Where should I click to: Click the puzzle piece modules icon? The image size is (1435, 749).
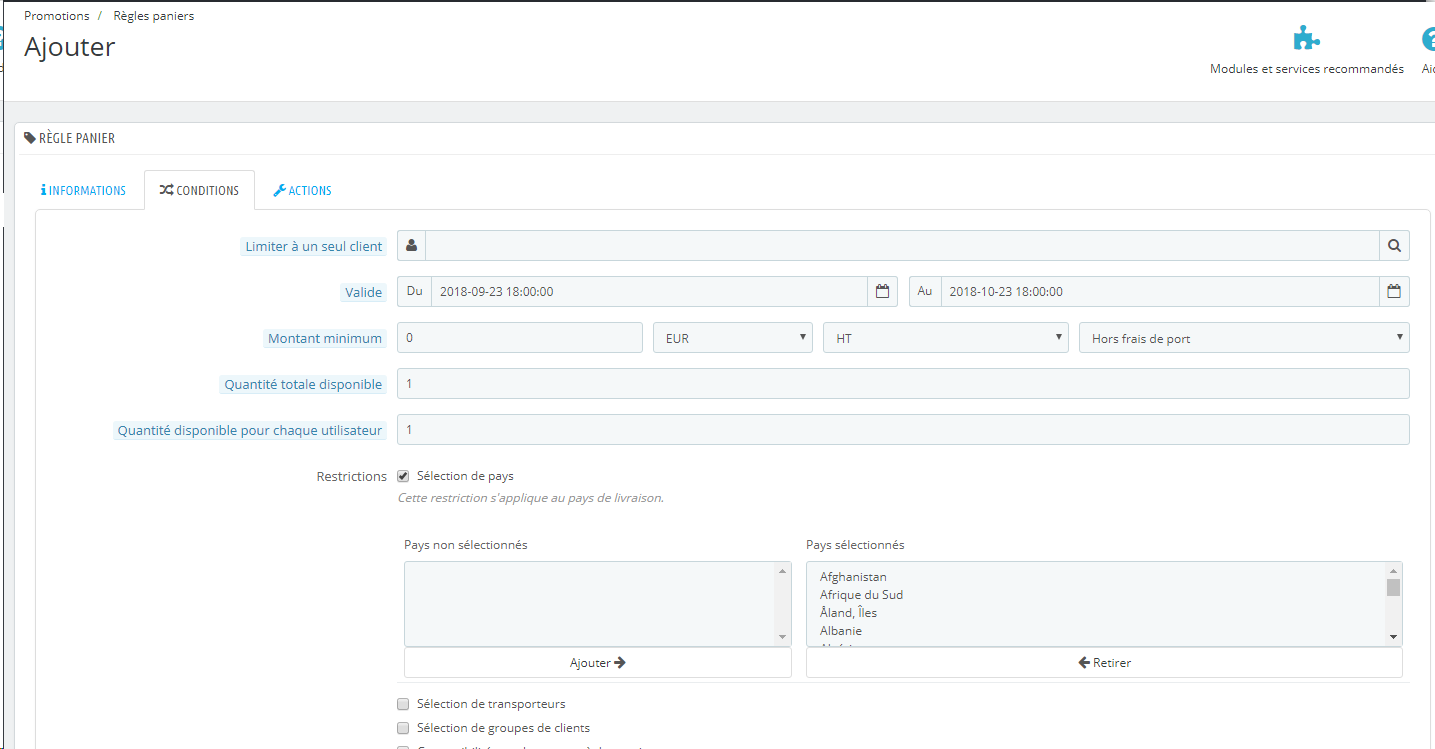tap(1306, 39)
